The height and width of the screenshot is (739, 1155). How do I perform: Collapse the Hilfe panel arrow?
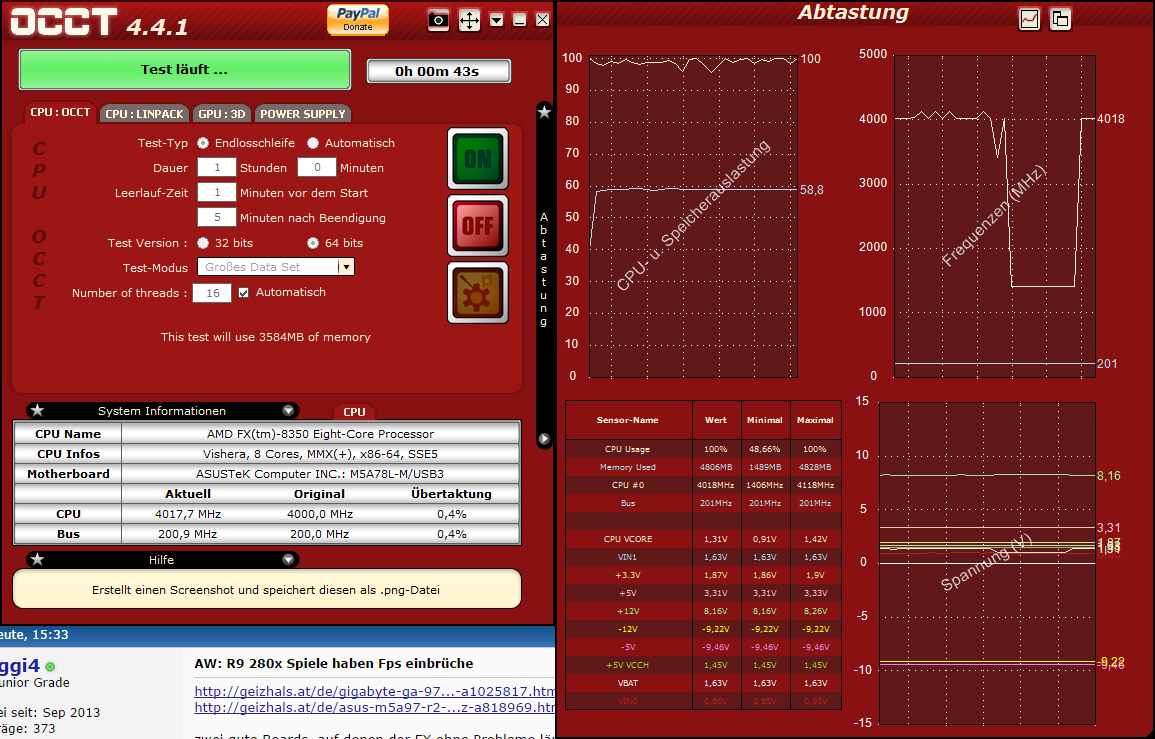point(288,559)
